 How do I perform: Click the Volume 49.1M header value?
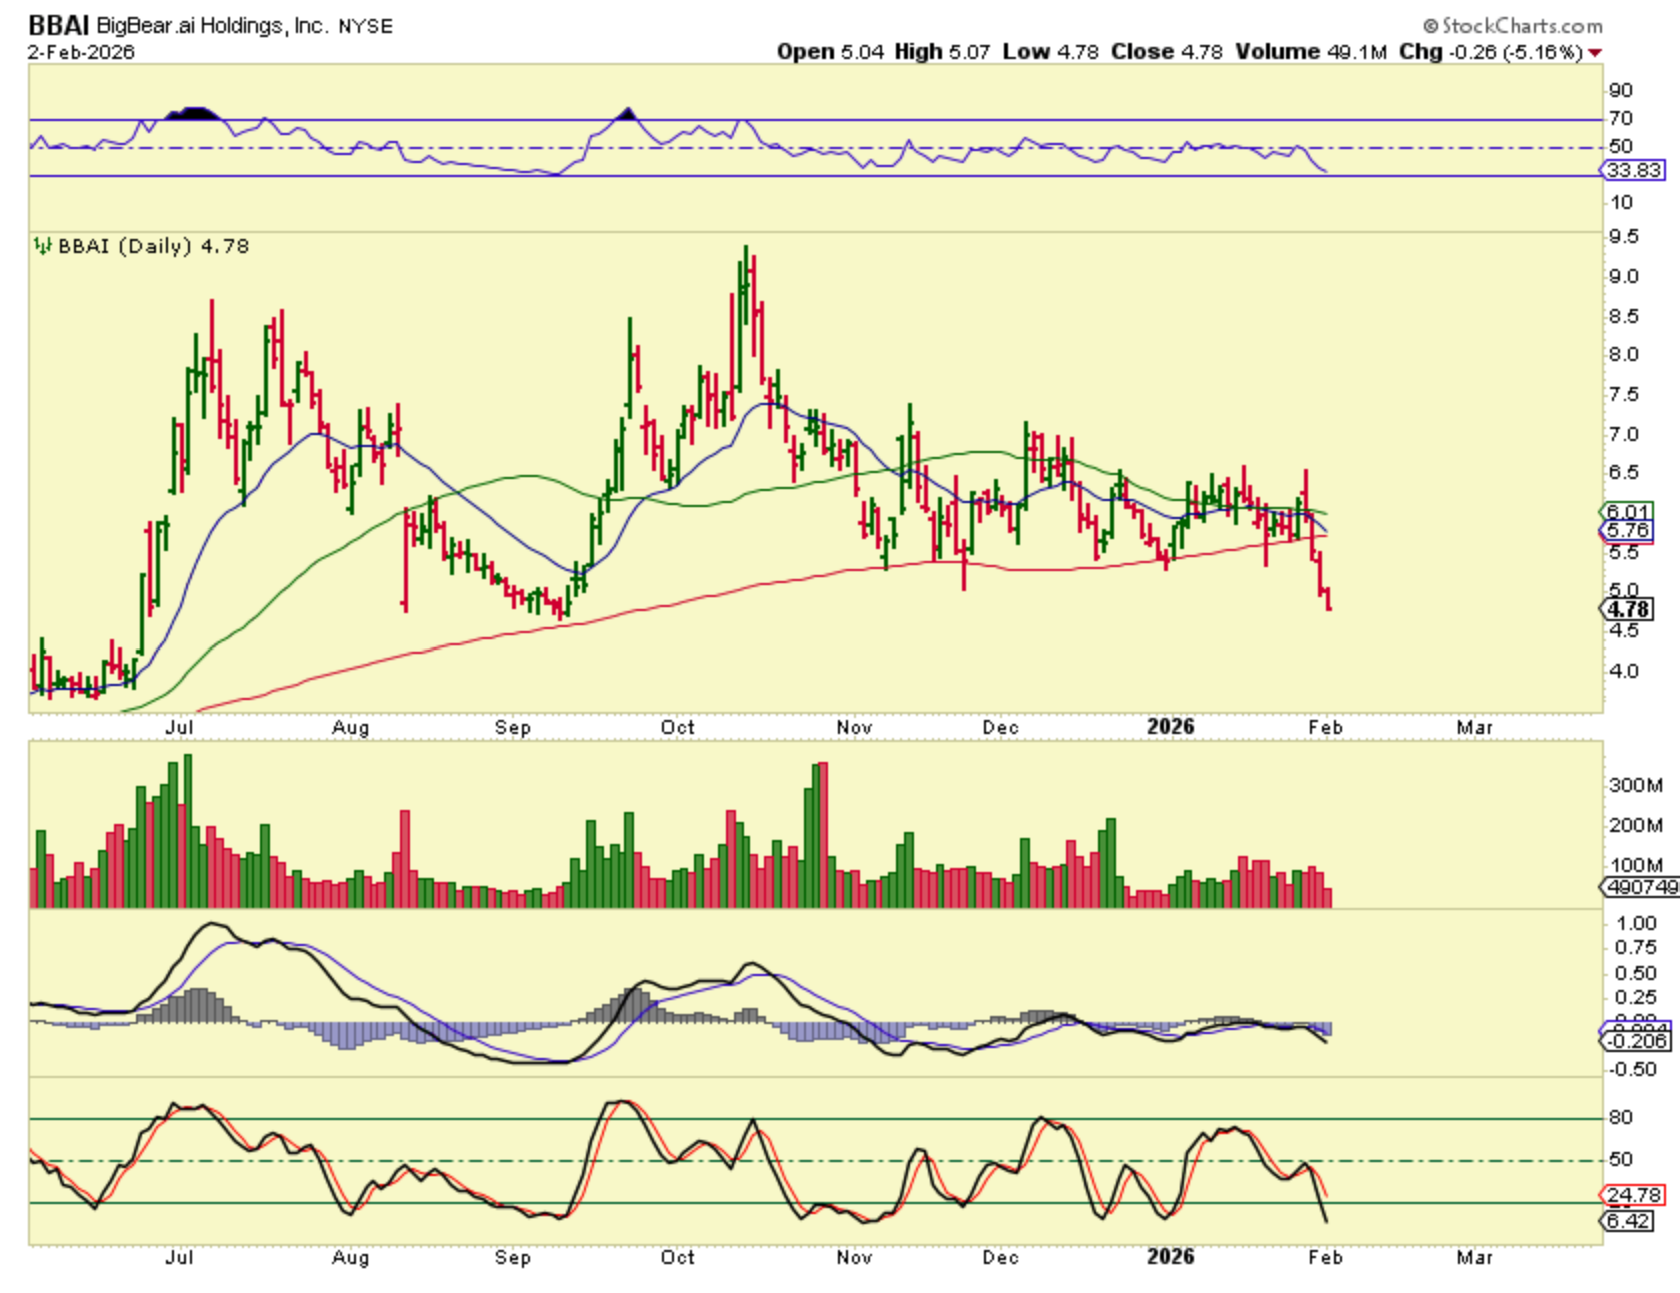pos(1311,52)
